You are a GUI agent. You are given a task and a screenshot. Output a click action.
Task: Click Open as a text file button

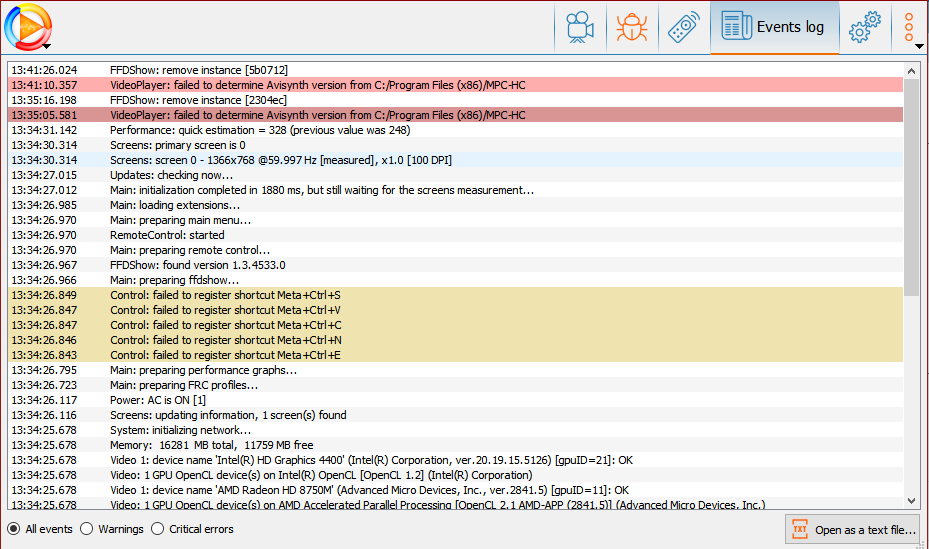tap(853, 529)
